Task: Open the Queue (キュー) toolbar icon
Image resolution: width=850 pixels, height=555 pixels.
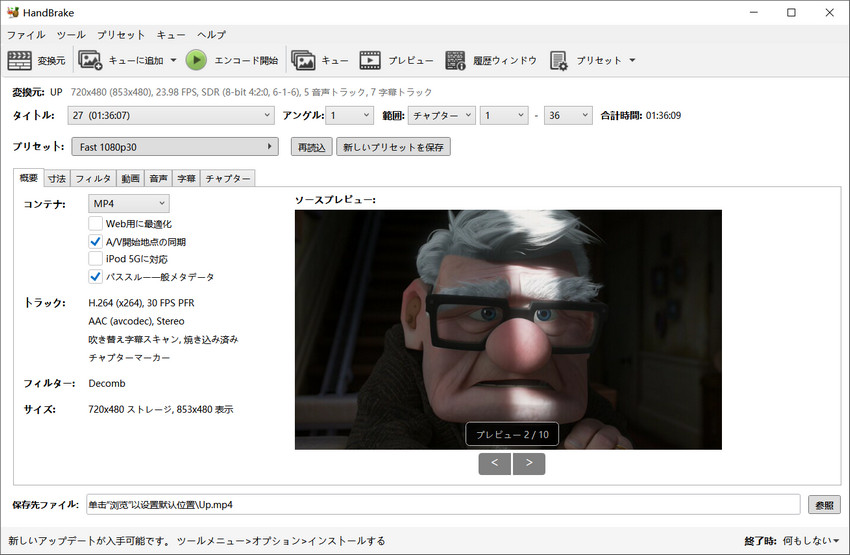Action: pyautogui.click(x=302, y=60)
